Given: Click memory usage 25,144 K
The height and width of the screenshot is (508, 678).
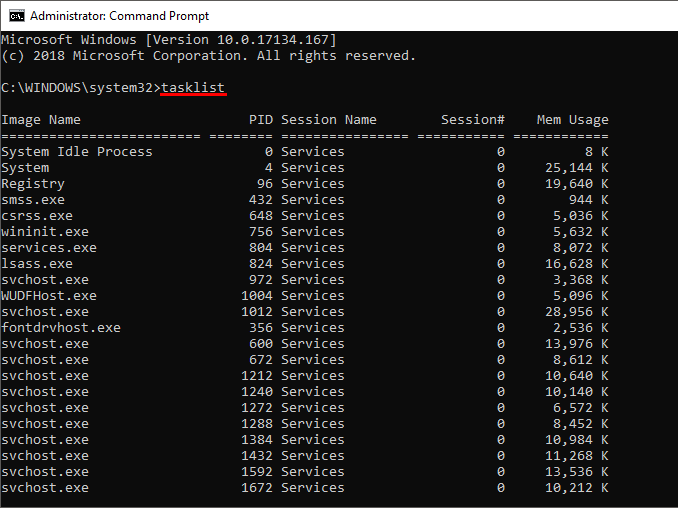Looking at the screenshot, I should pos(577,168).
